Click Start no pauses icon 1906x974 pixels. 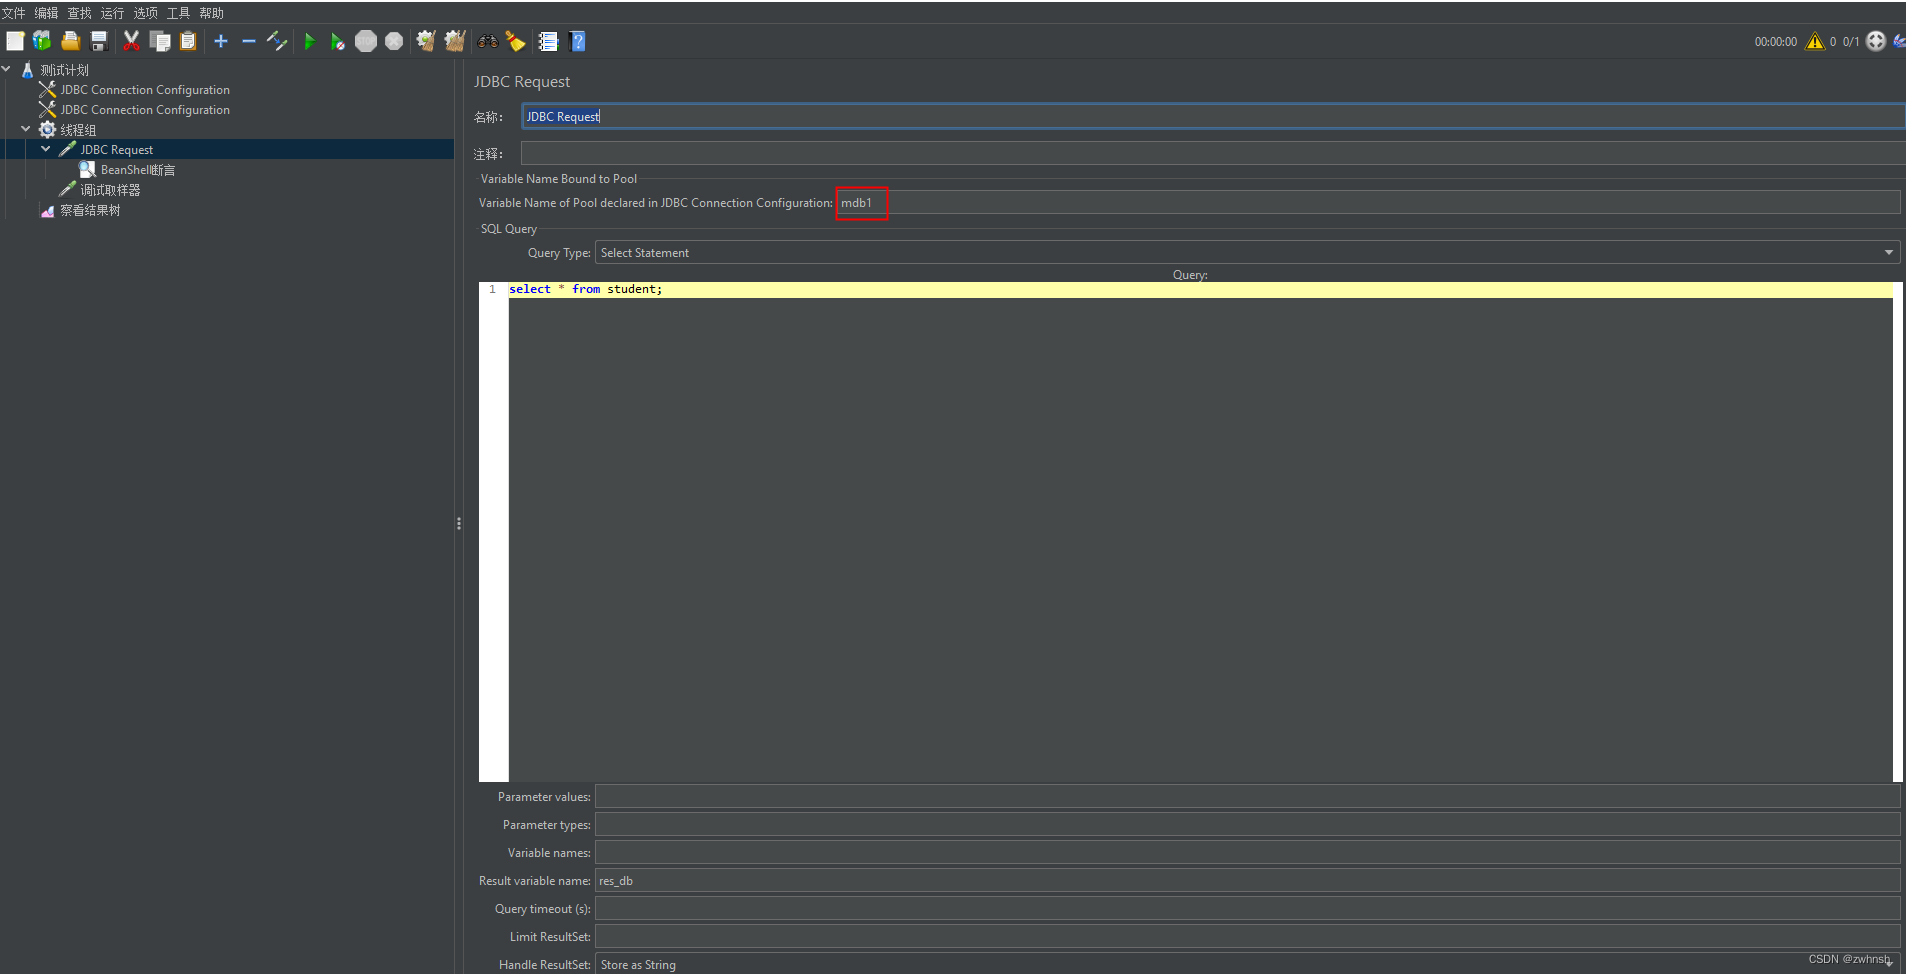tap(338, 41)
